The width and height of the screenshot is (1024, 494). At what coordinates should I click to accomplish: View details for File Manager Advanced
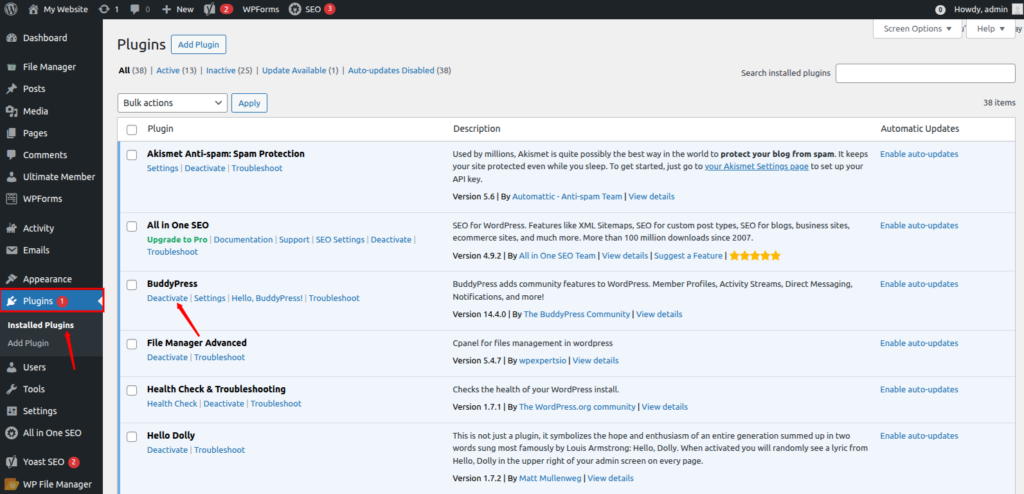pyautogui.click(x=596, y=361)
